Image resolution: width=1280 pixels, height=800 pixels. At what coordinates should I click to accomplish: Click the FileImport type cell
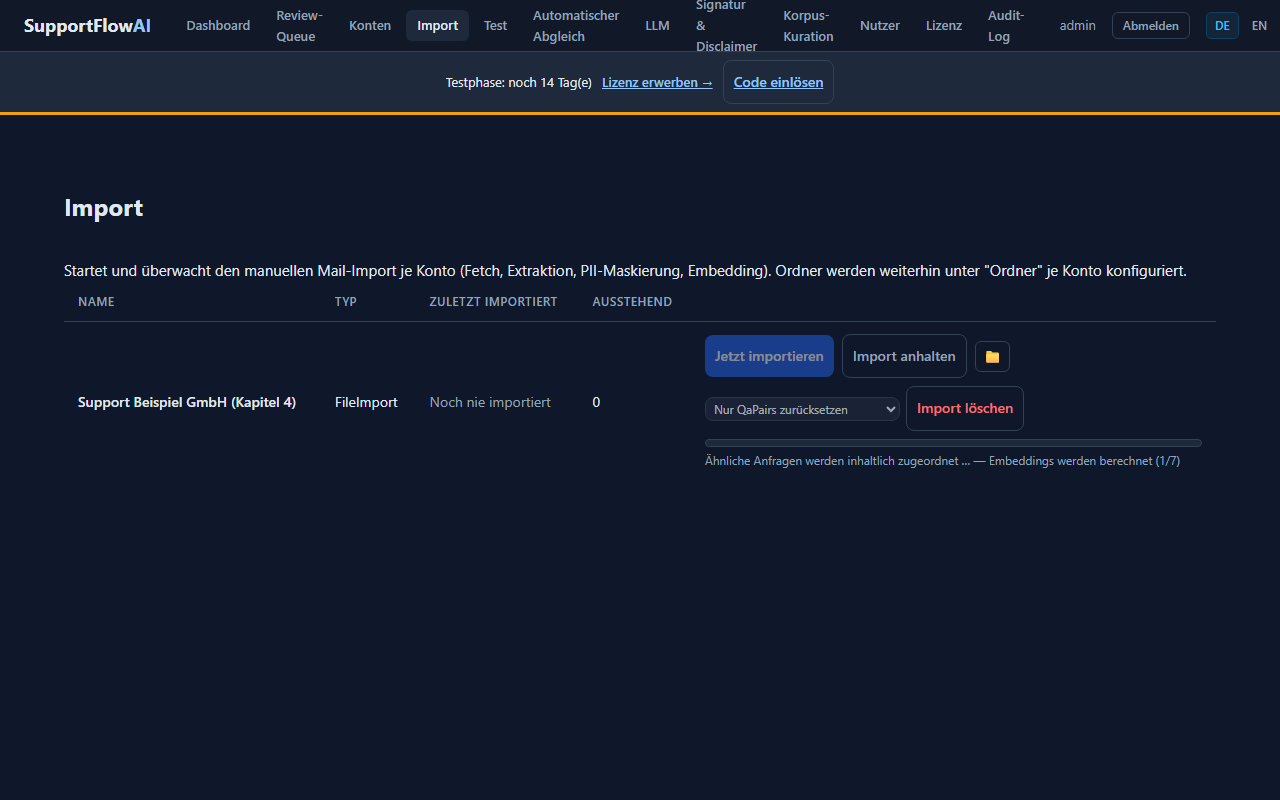366,402
